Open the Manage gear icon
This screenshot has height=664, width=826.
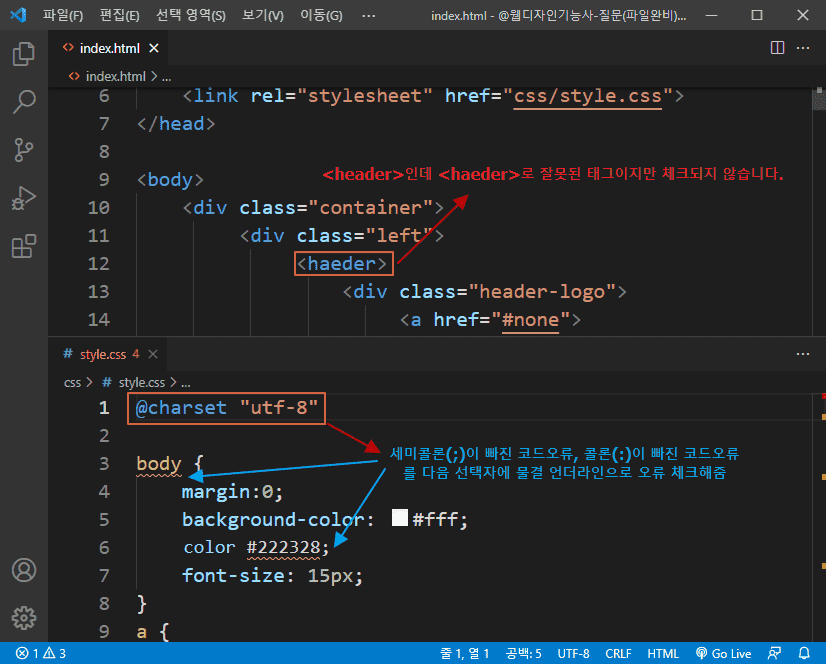tap(24, 618)
